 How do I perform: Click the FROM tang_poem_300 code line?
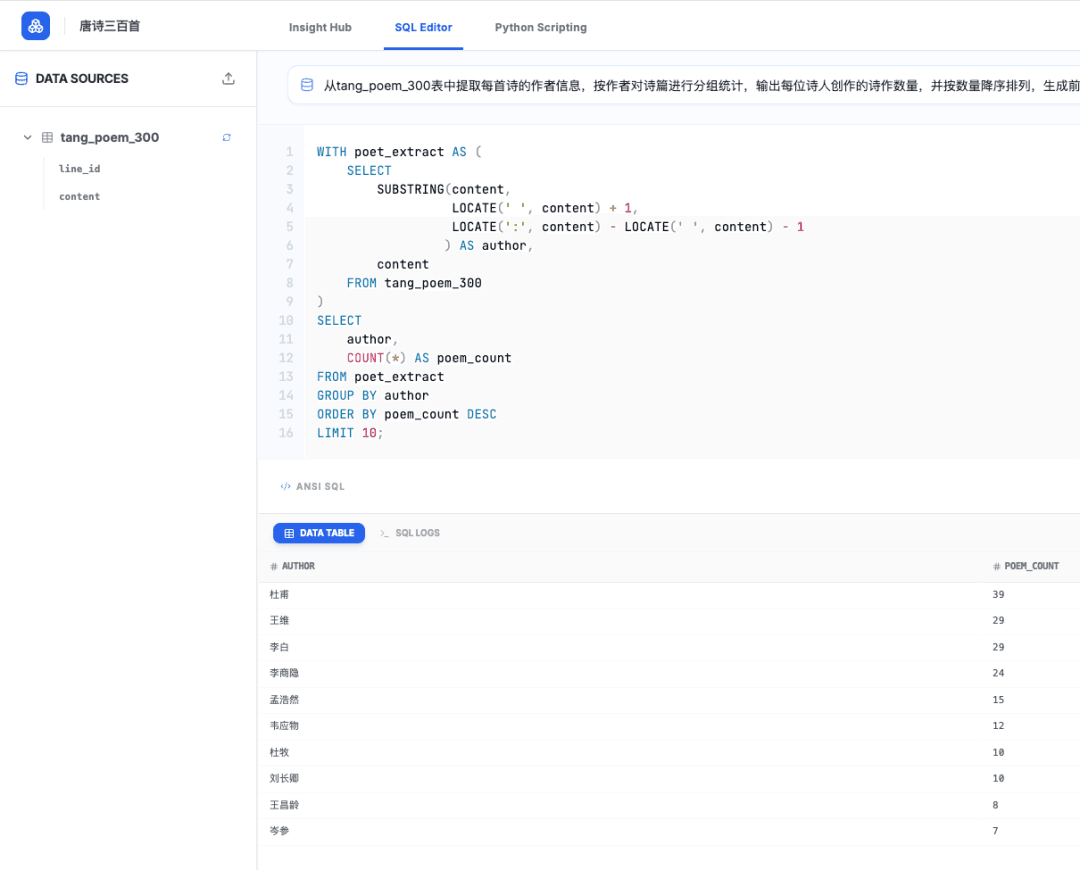coord(414,283)
